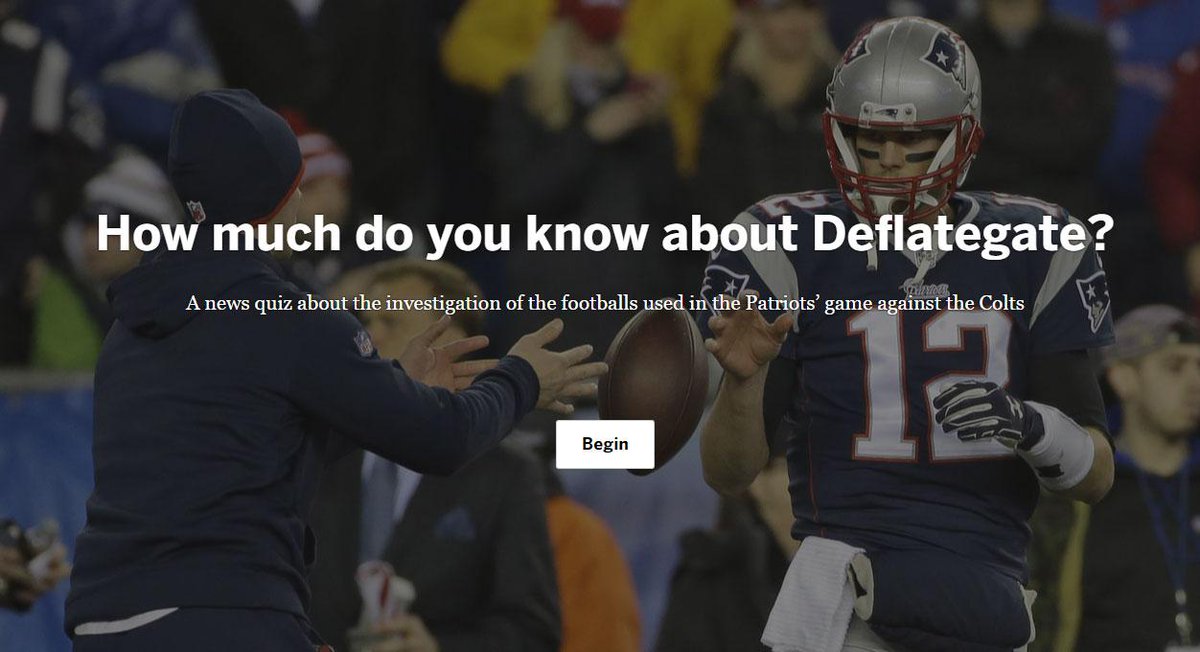1200x652 pixels.
Task: Click the Patriots logo on helmet's right side
Action: [x=944, y=55]
